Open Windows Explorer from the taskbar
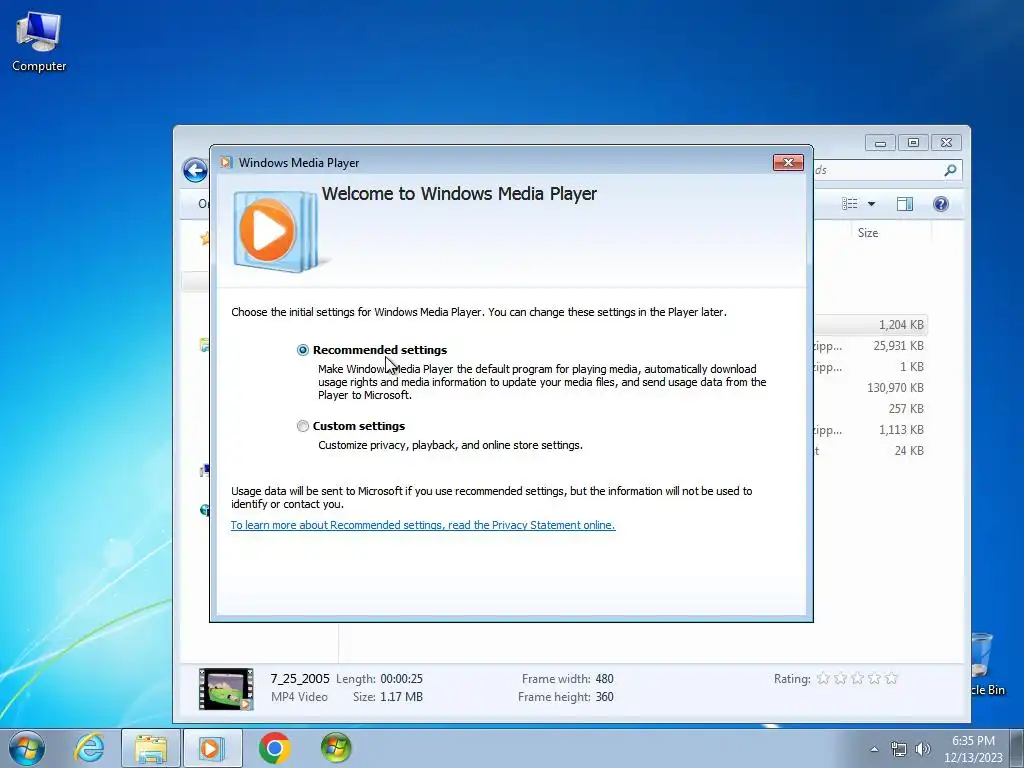 click(151, 748)
